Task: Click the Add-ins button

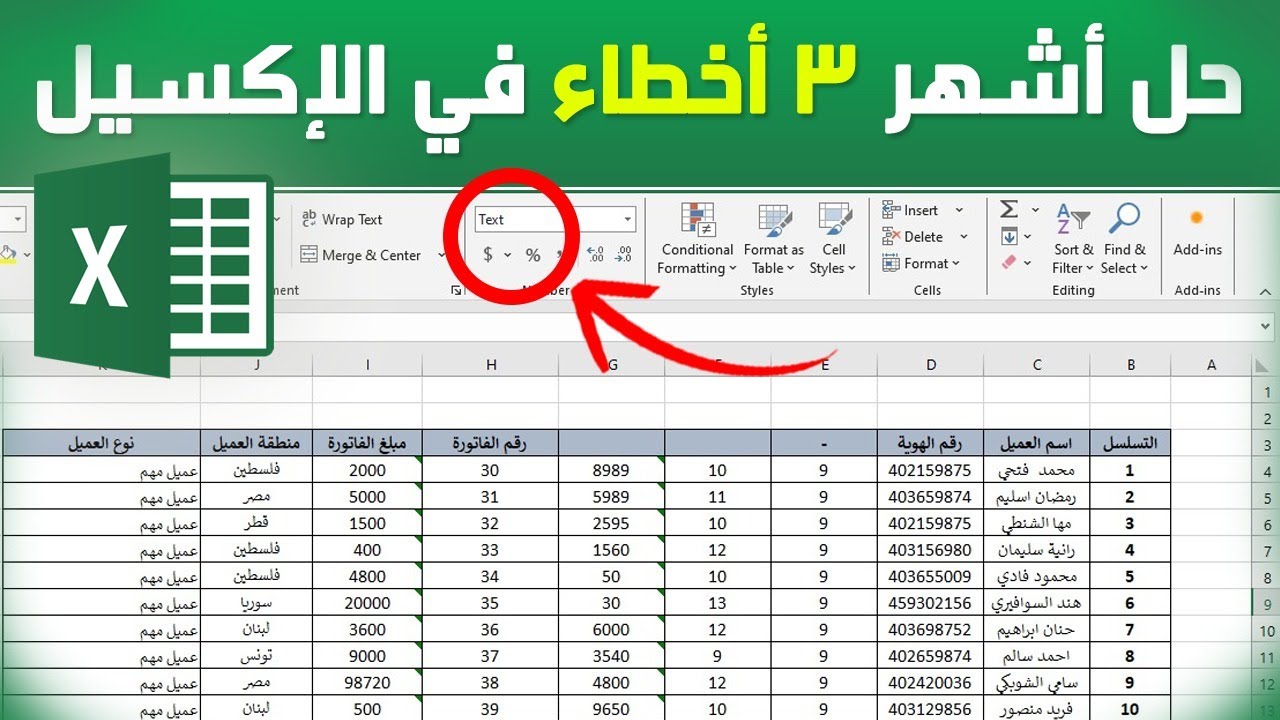Action: tap(1198, 233)
